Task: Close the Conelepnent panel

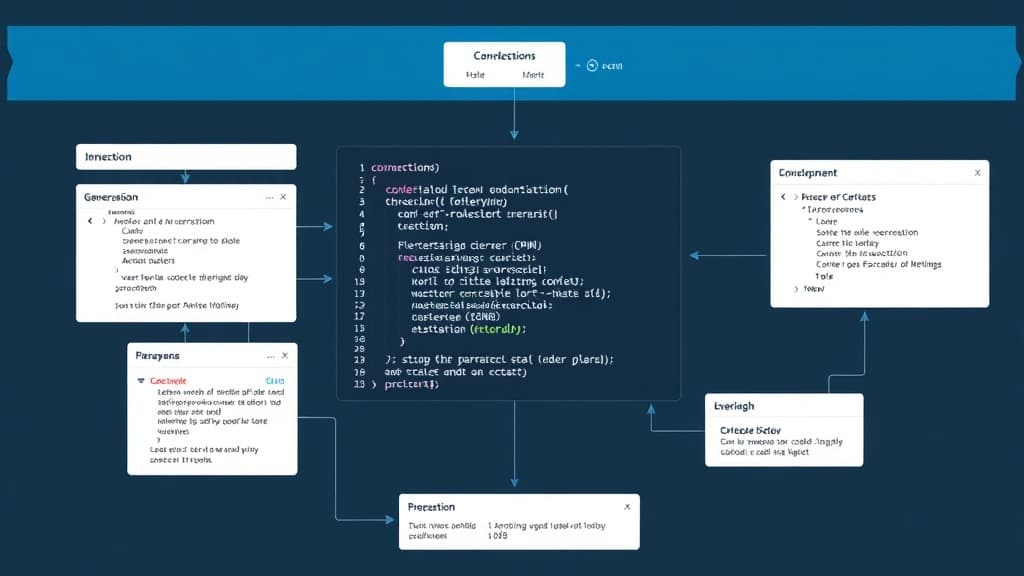Action: click(x=977, y=173)
